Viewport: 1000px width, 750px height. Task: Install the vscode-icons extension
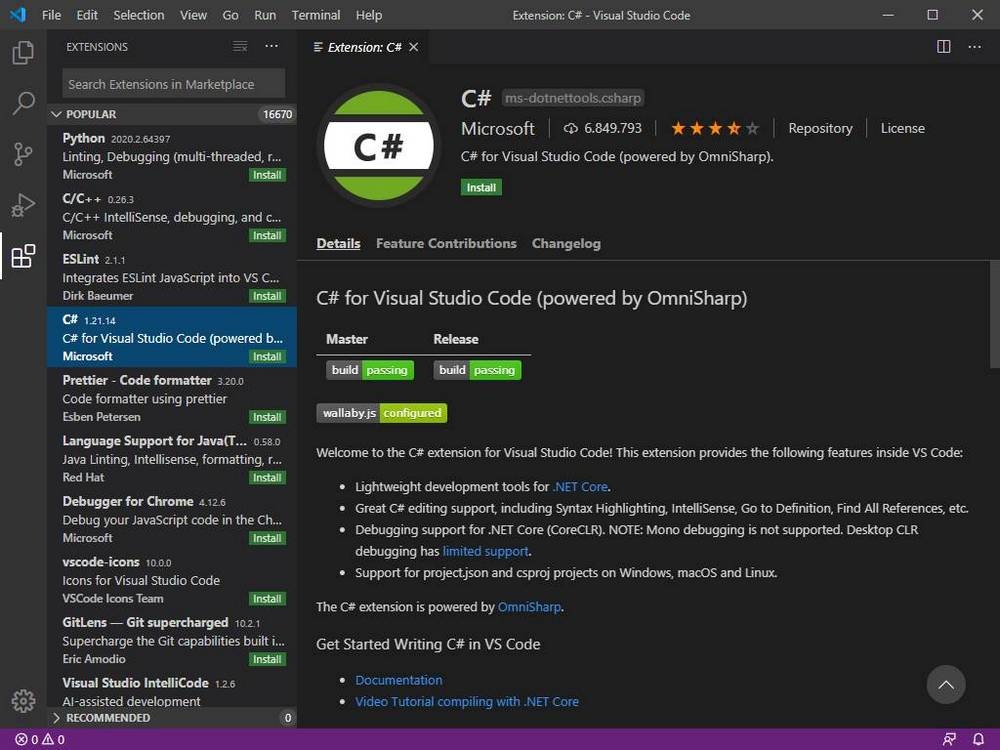tap(267, 599)
